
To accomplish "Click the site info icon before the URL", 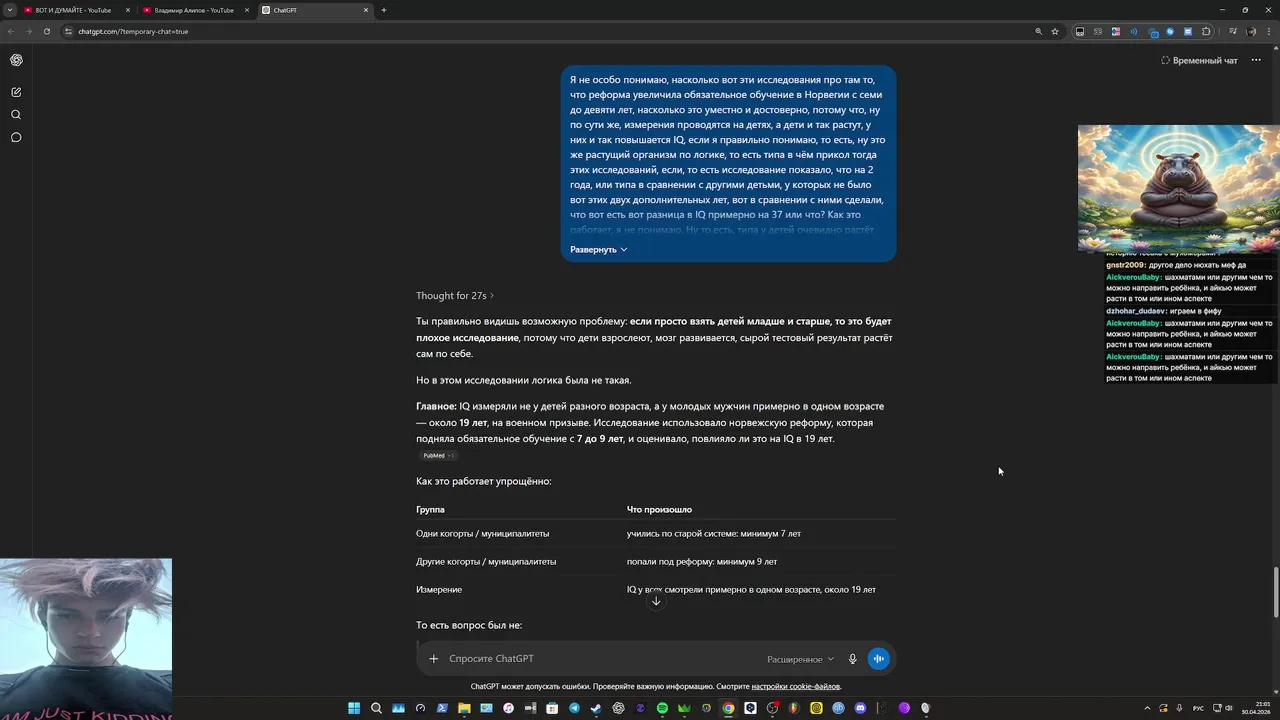I will point(68,31).
